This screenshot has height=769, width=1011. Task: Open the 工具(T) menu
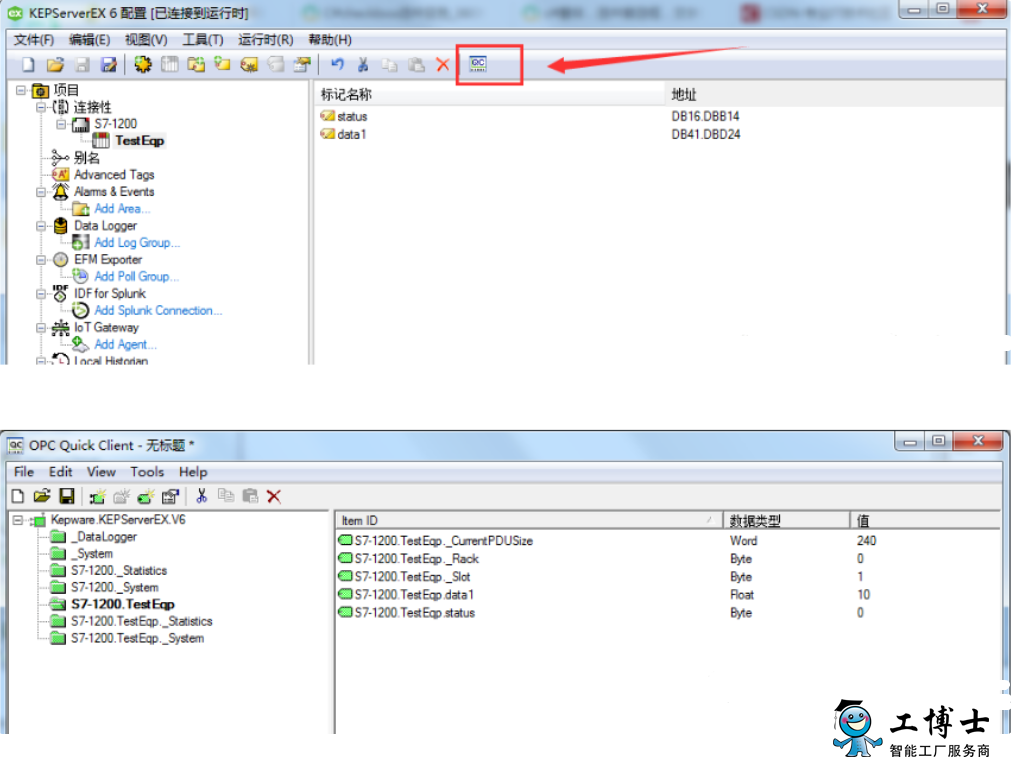pos(203,40)
